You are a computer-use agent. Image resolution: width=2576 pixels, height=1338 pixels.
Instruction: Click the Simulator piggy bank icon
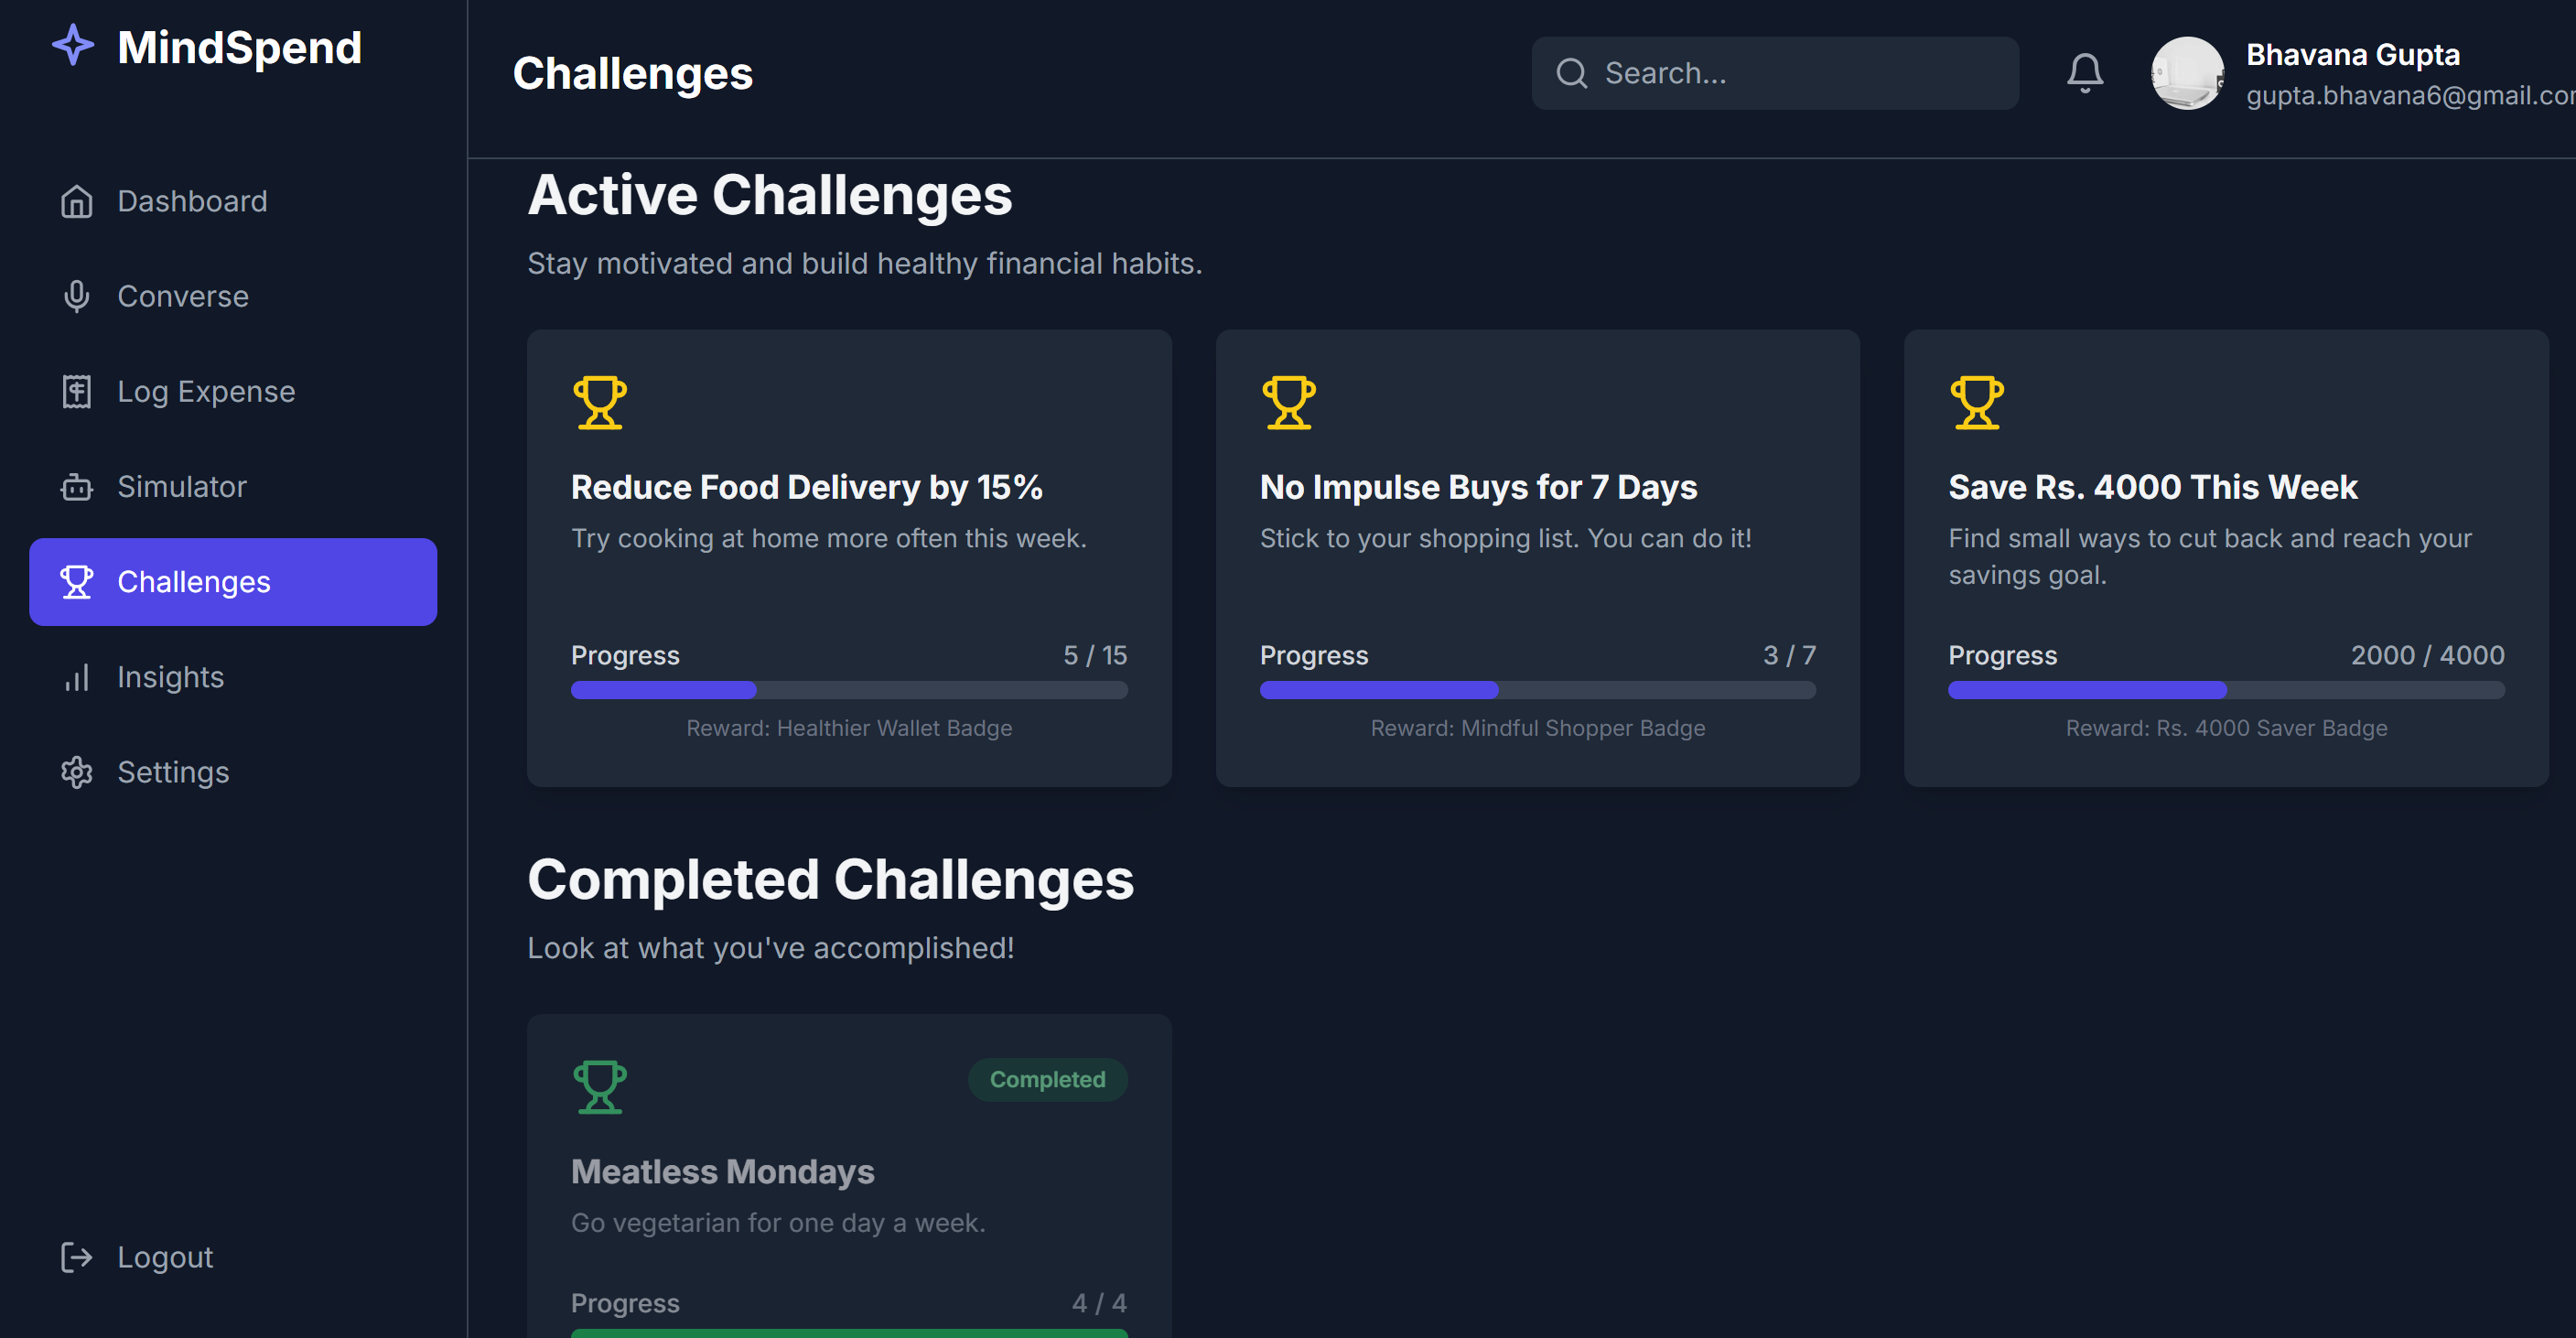tap(77, 486)
